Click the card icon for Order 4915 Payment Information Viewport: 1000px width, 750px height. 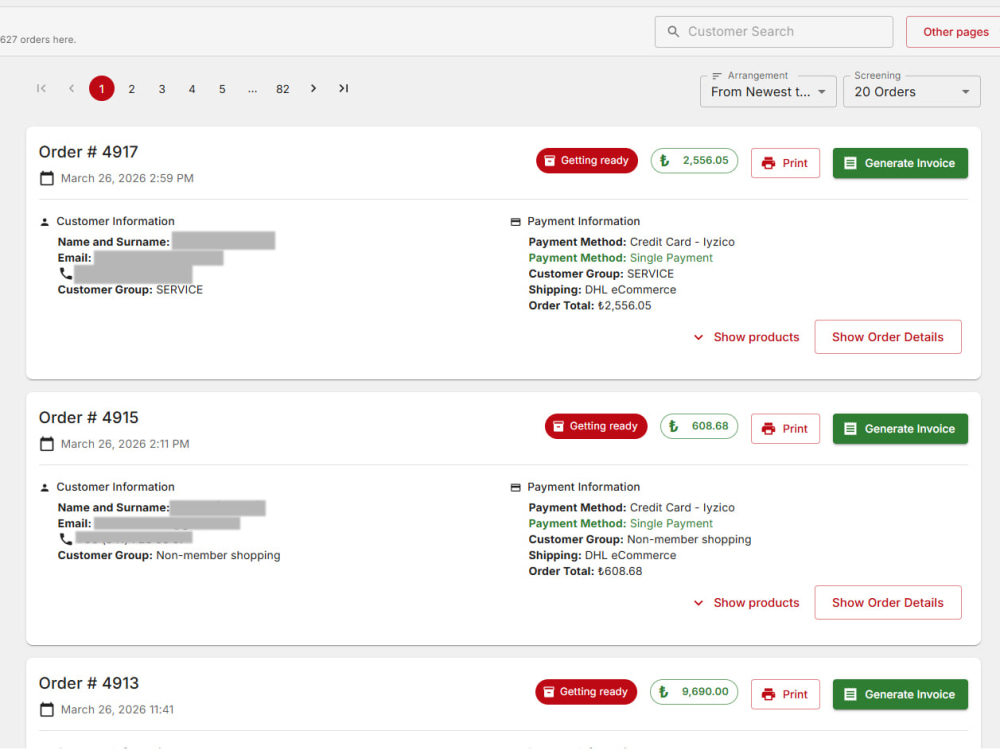(x=515, y=488)
